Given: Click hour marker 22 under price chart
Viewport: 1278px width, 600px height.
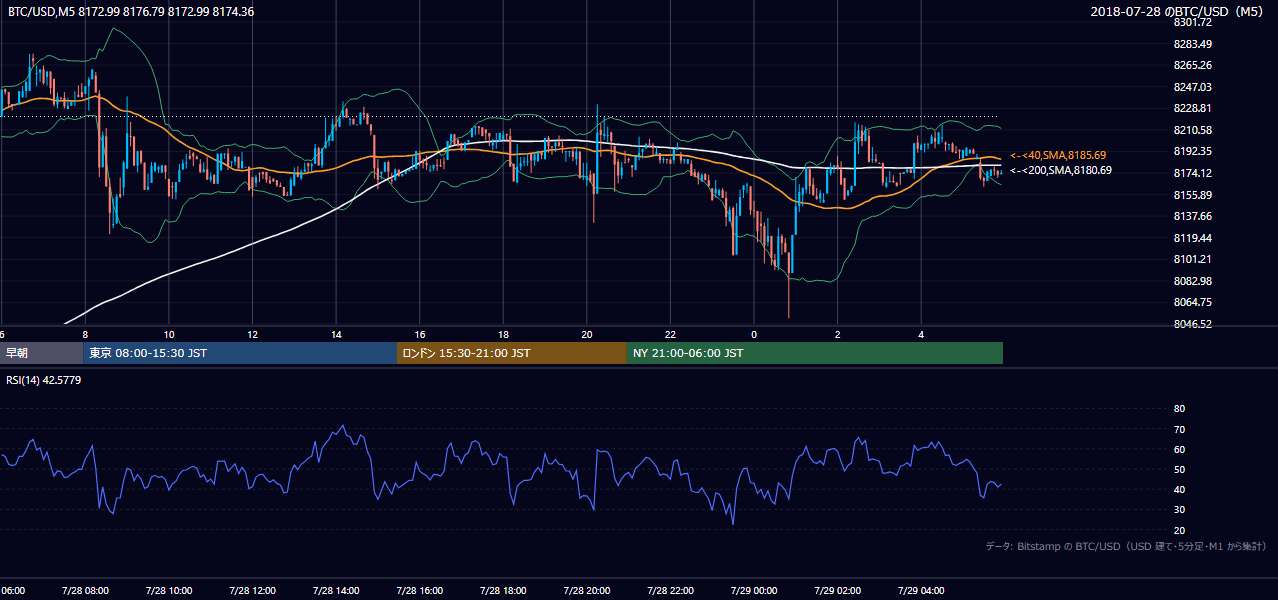Looking at the screenshot, I should (x=671, y=334).
